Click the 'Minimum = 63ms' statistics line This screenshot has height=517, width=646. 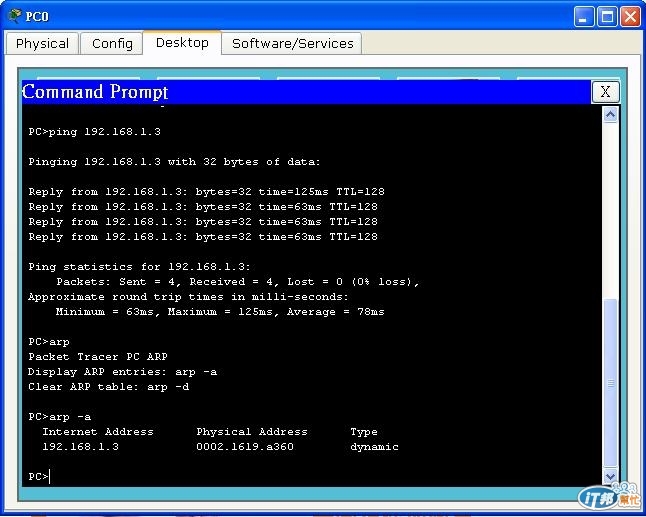tap(220, 312)
